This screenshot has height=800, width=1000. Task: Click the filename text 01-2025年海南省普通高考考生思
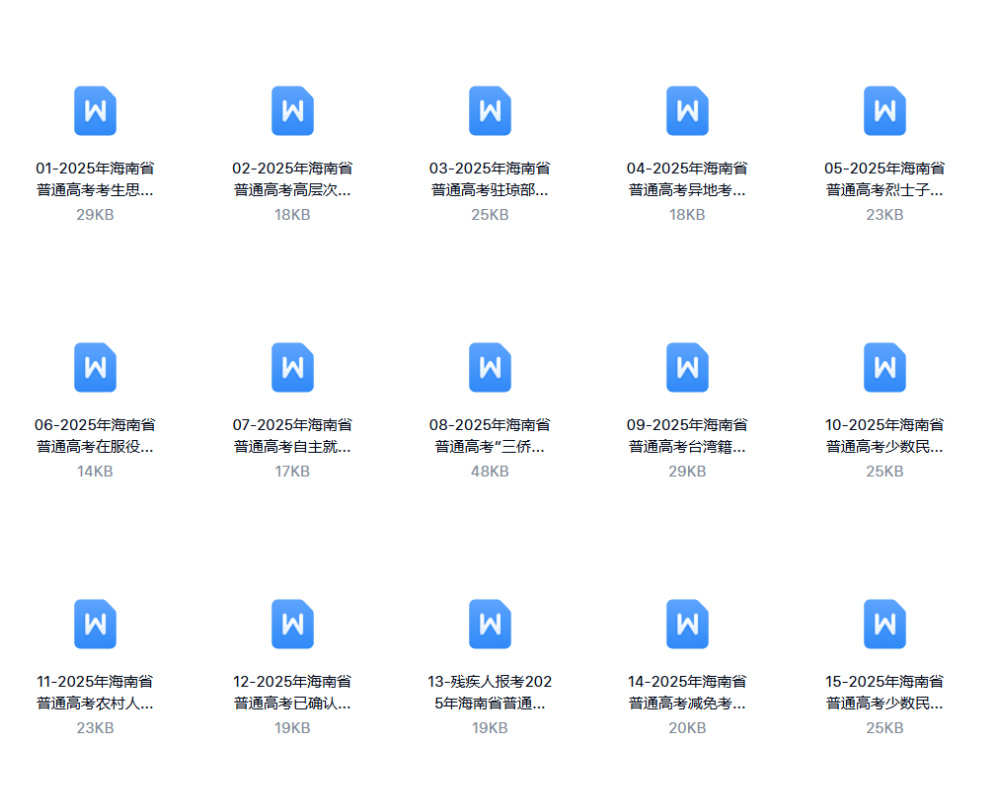[x=95, y=179]
